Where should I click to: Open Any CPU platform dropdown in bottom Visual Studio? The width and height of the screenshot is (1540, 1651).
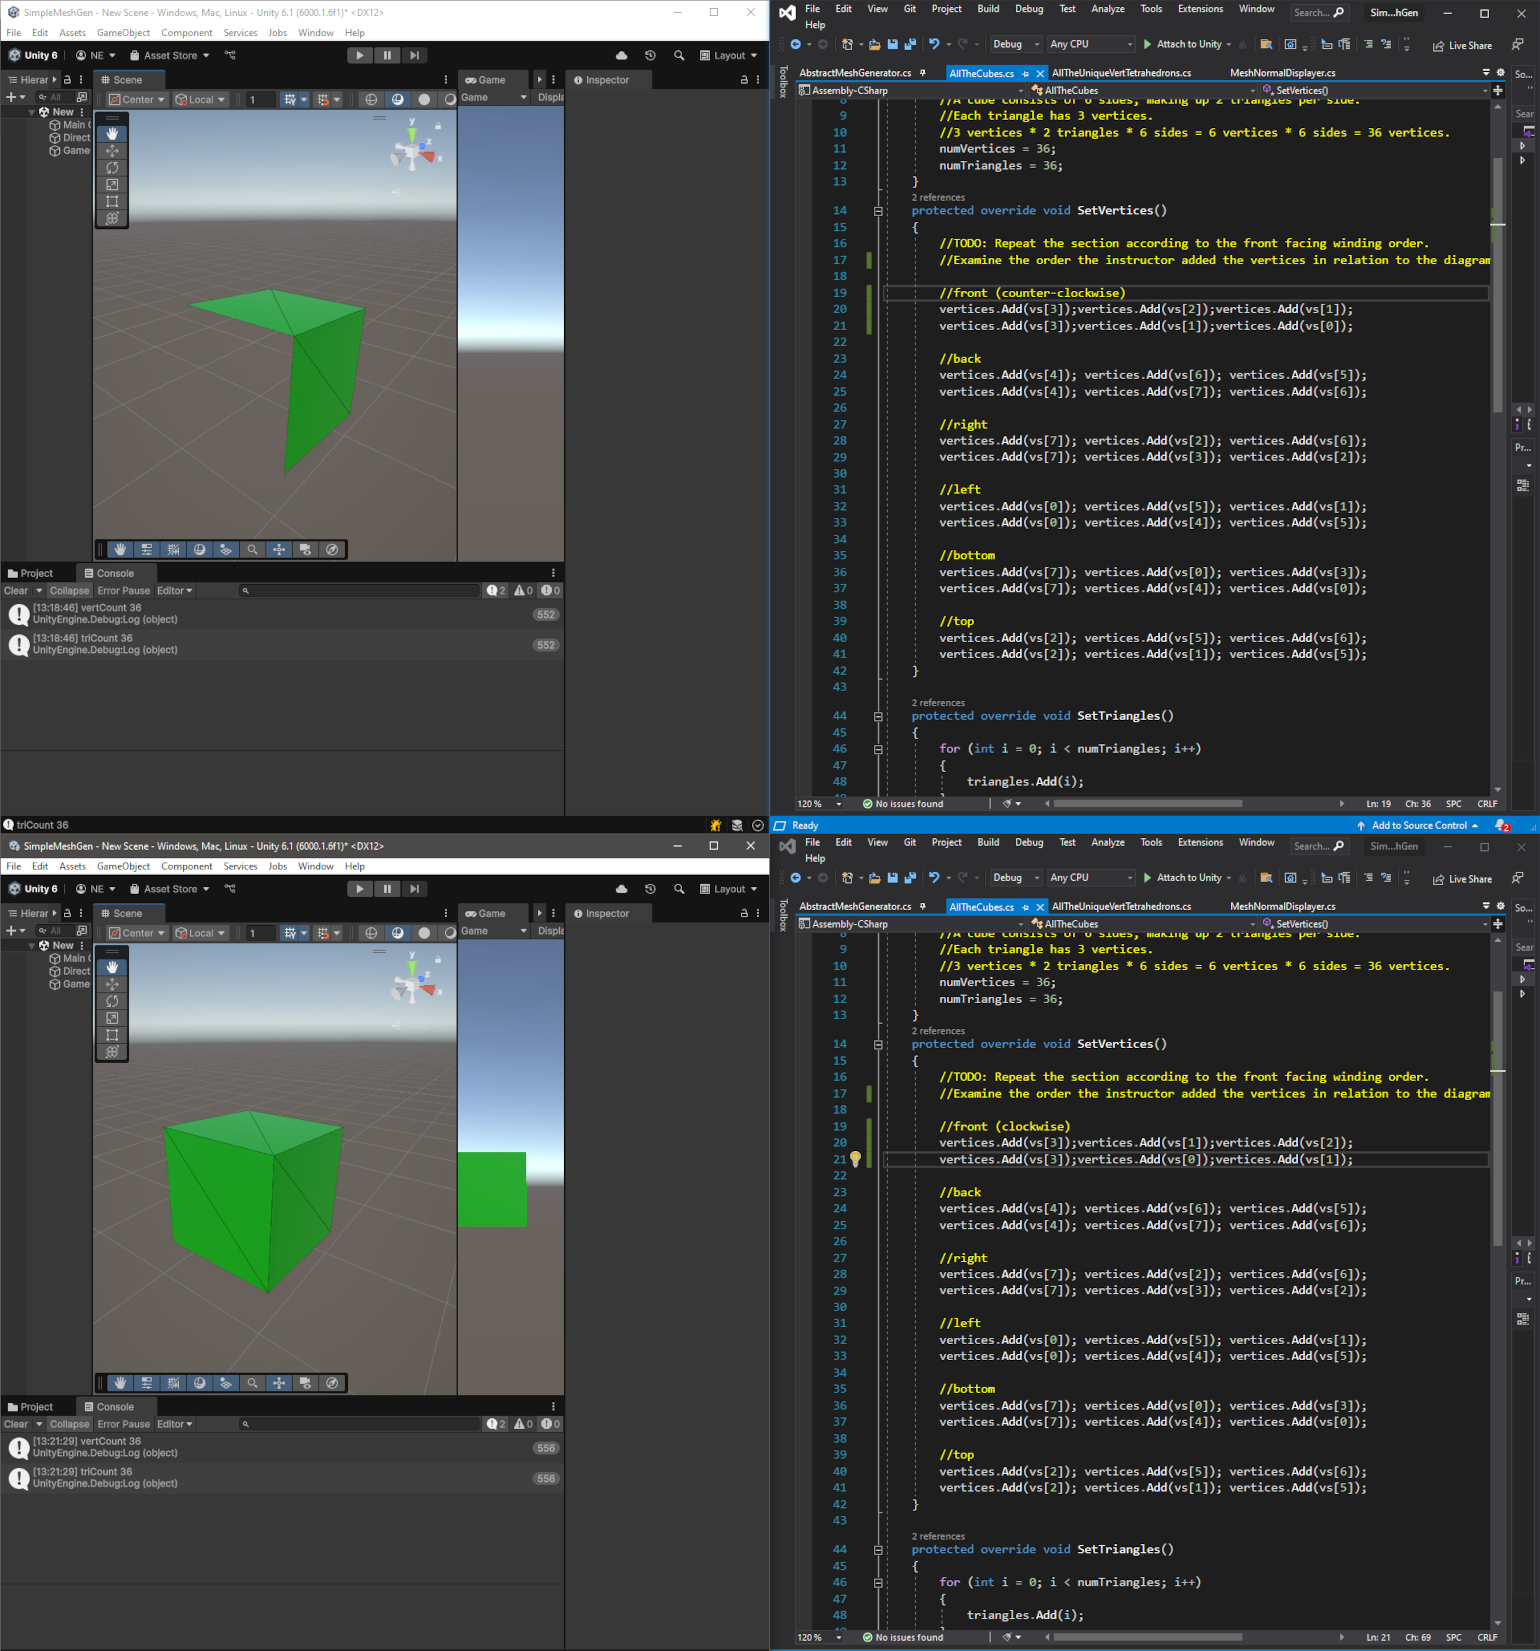click(1091, 878)
